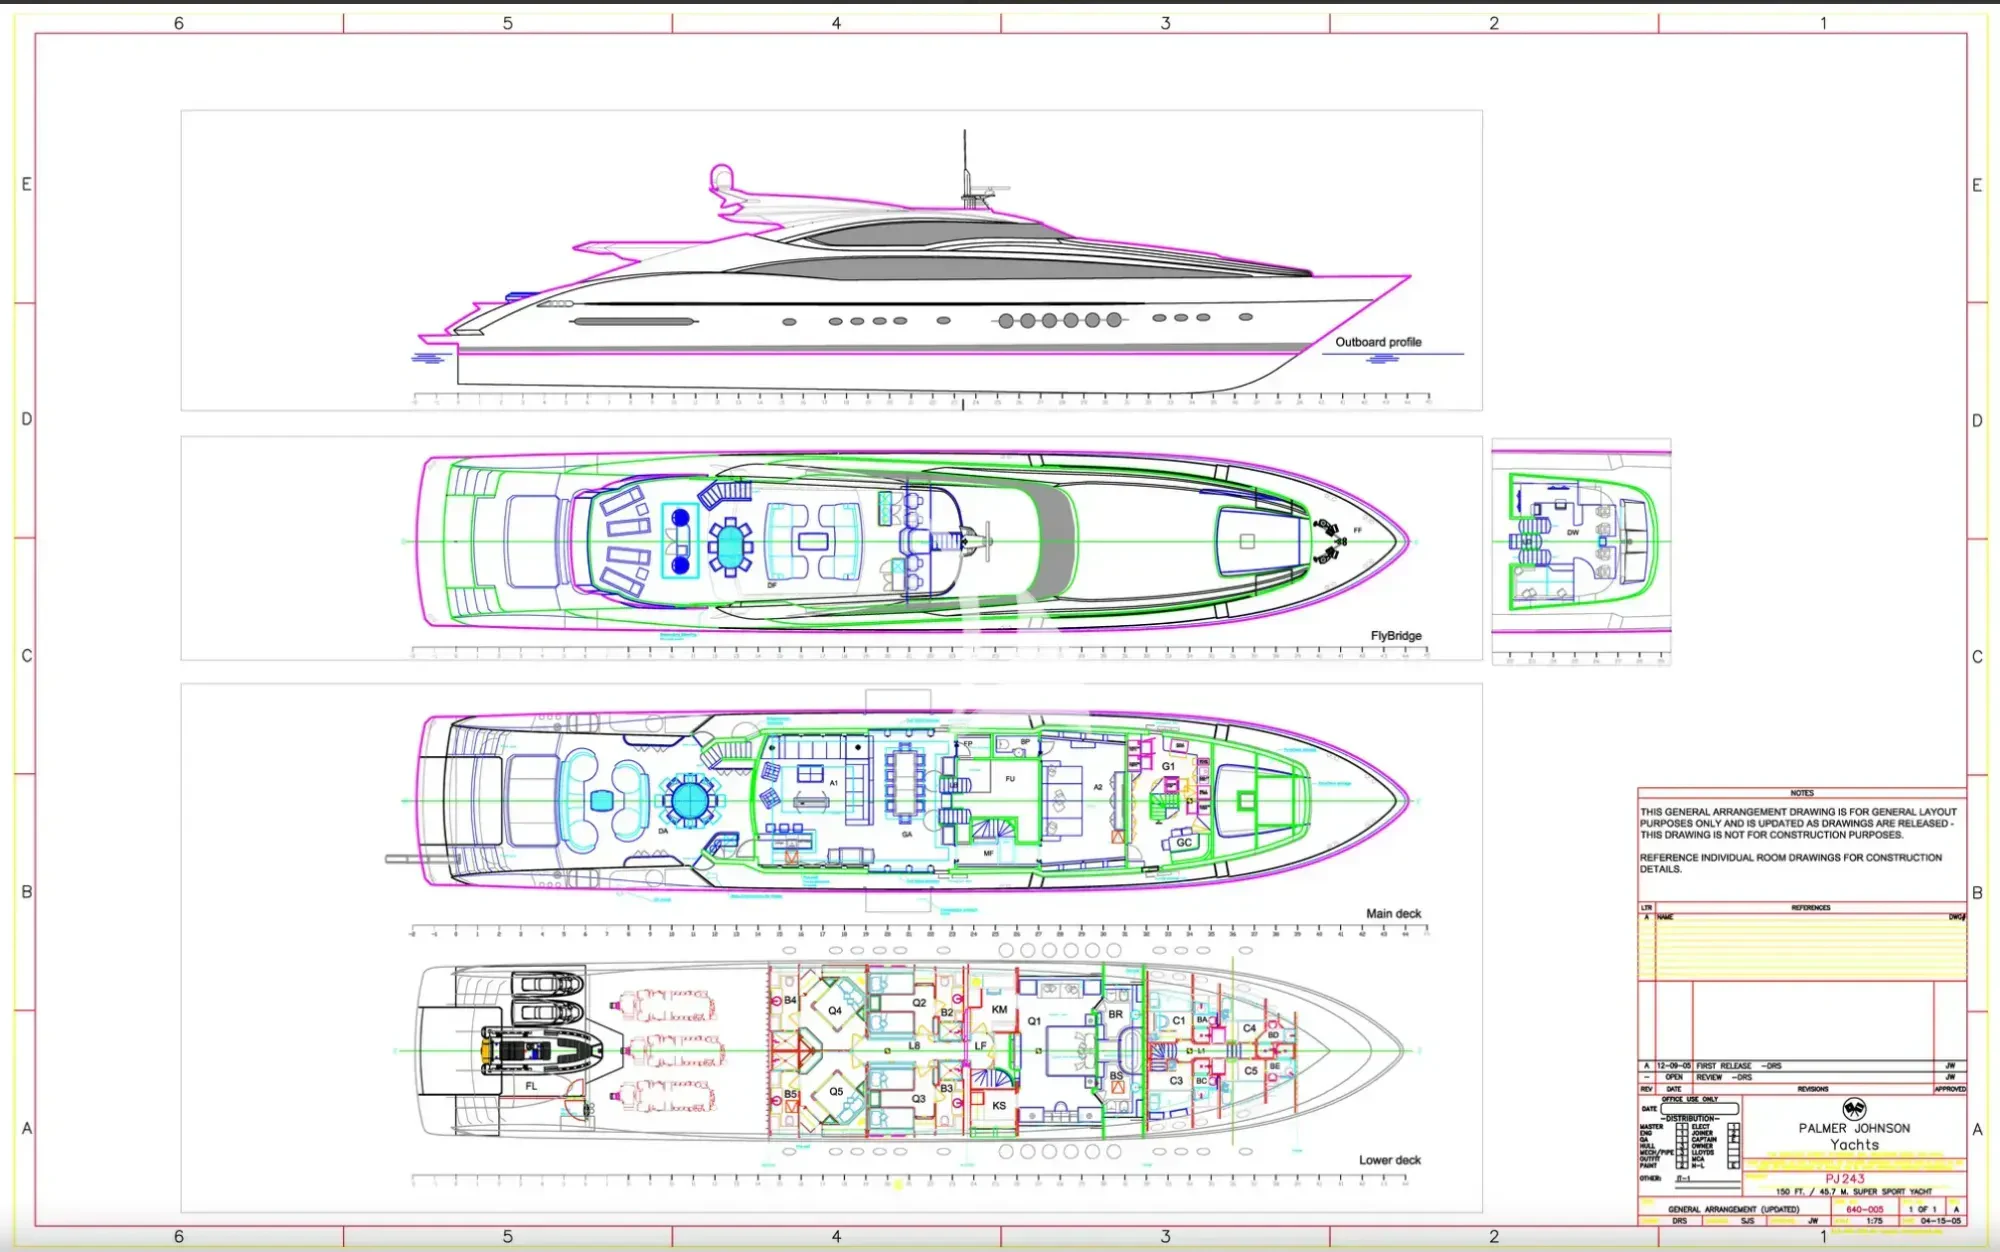2000x1252 pixels.
Task: Click the Q4 cabin on lower deck
Action: [x=835, y=1010]
